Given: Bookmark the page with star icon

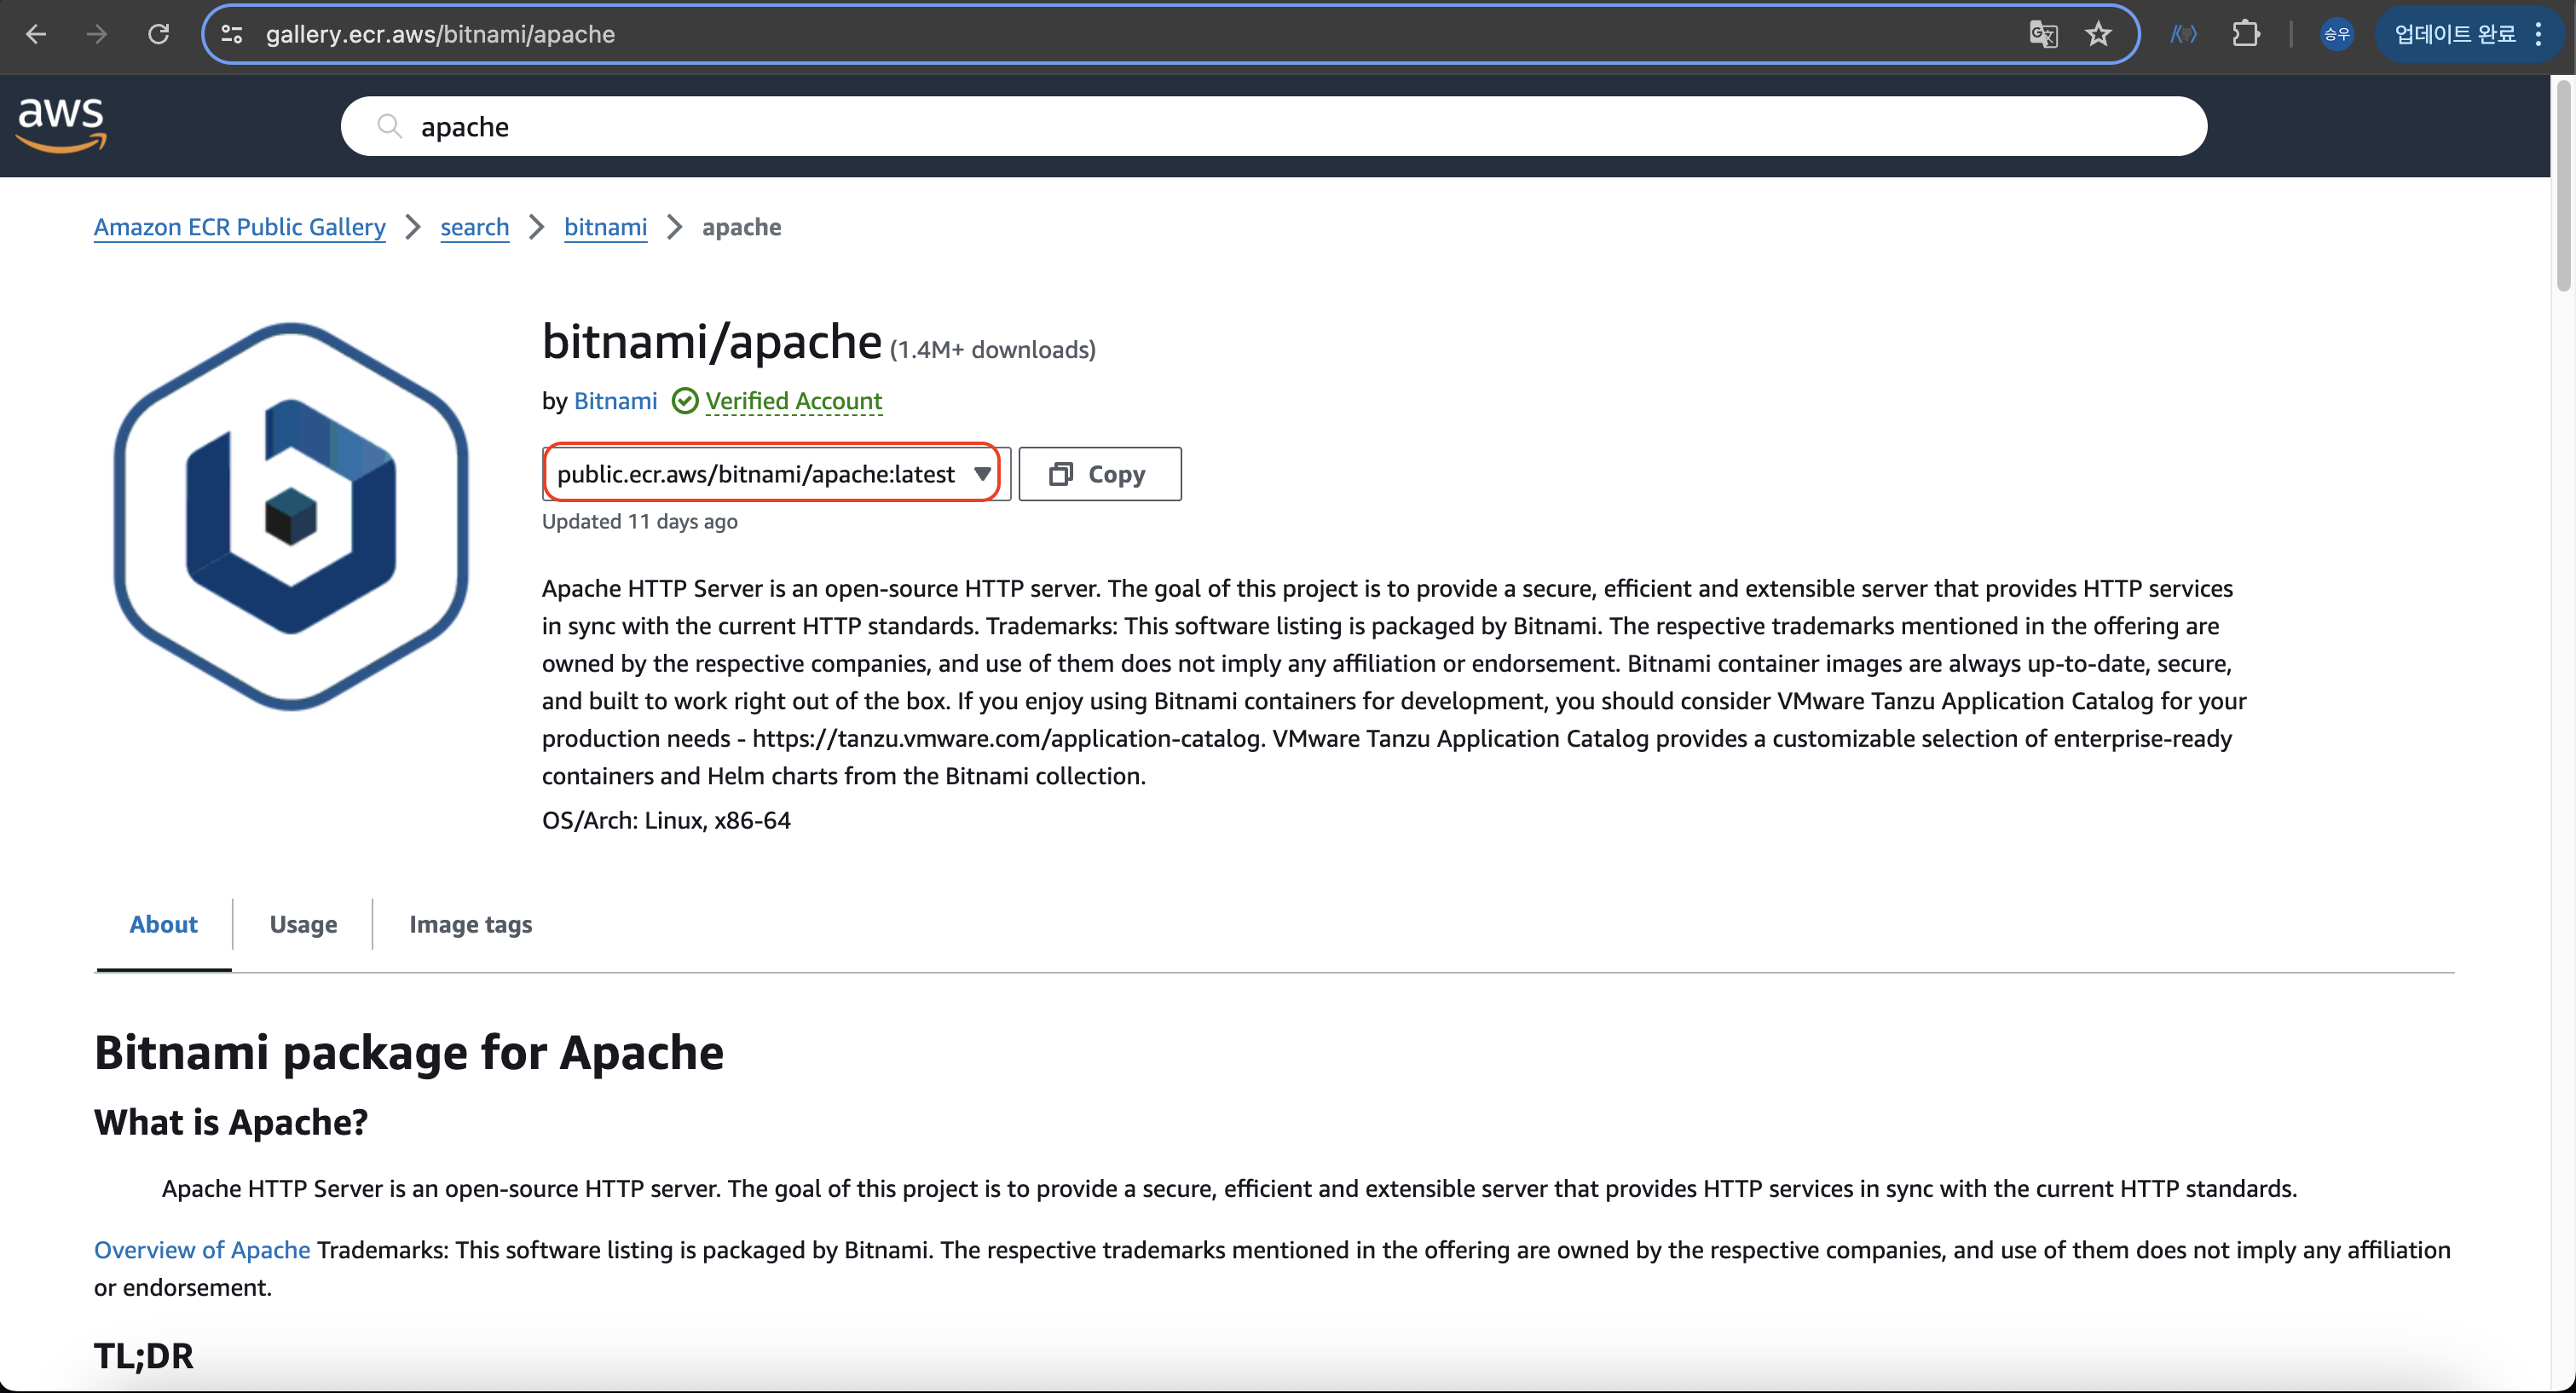Looking at the screenshot, I should point(2098,34).
